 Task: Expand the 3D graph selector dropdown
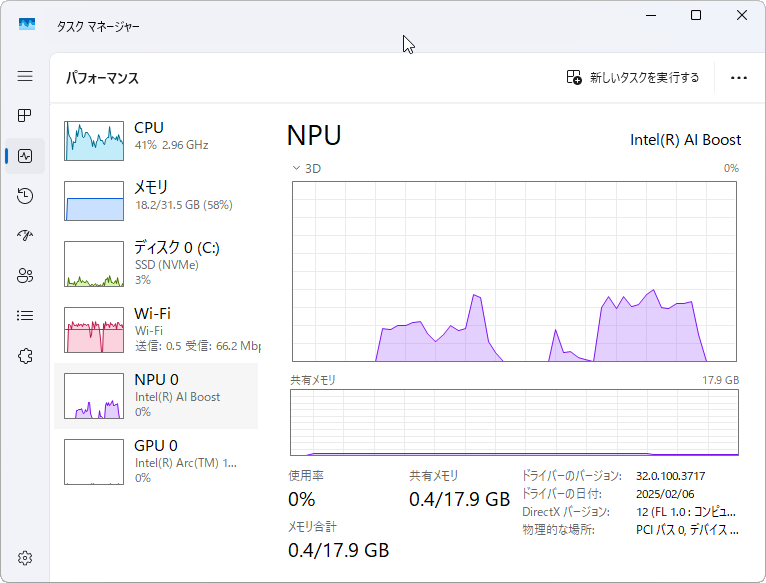click(306, 168)
